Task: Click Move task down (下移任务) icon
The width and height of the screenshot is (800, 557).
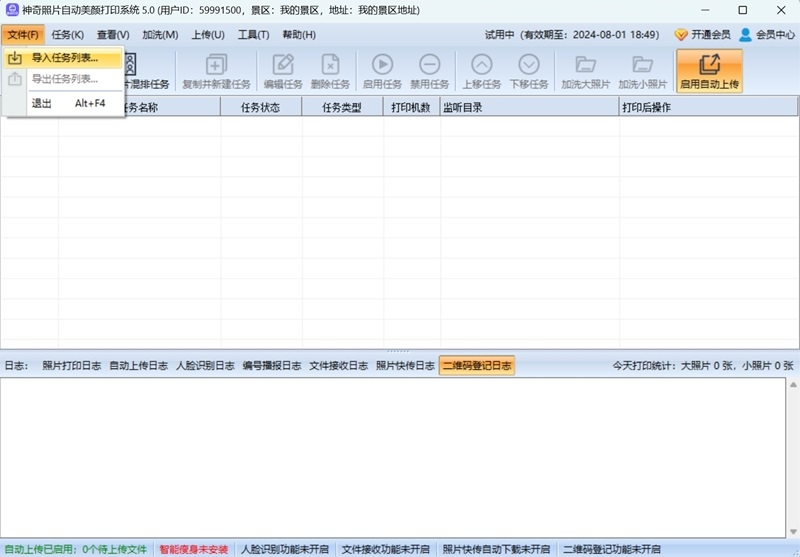Action: [x=529, y=64]
